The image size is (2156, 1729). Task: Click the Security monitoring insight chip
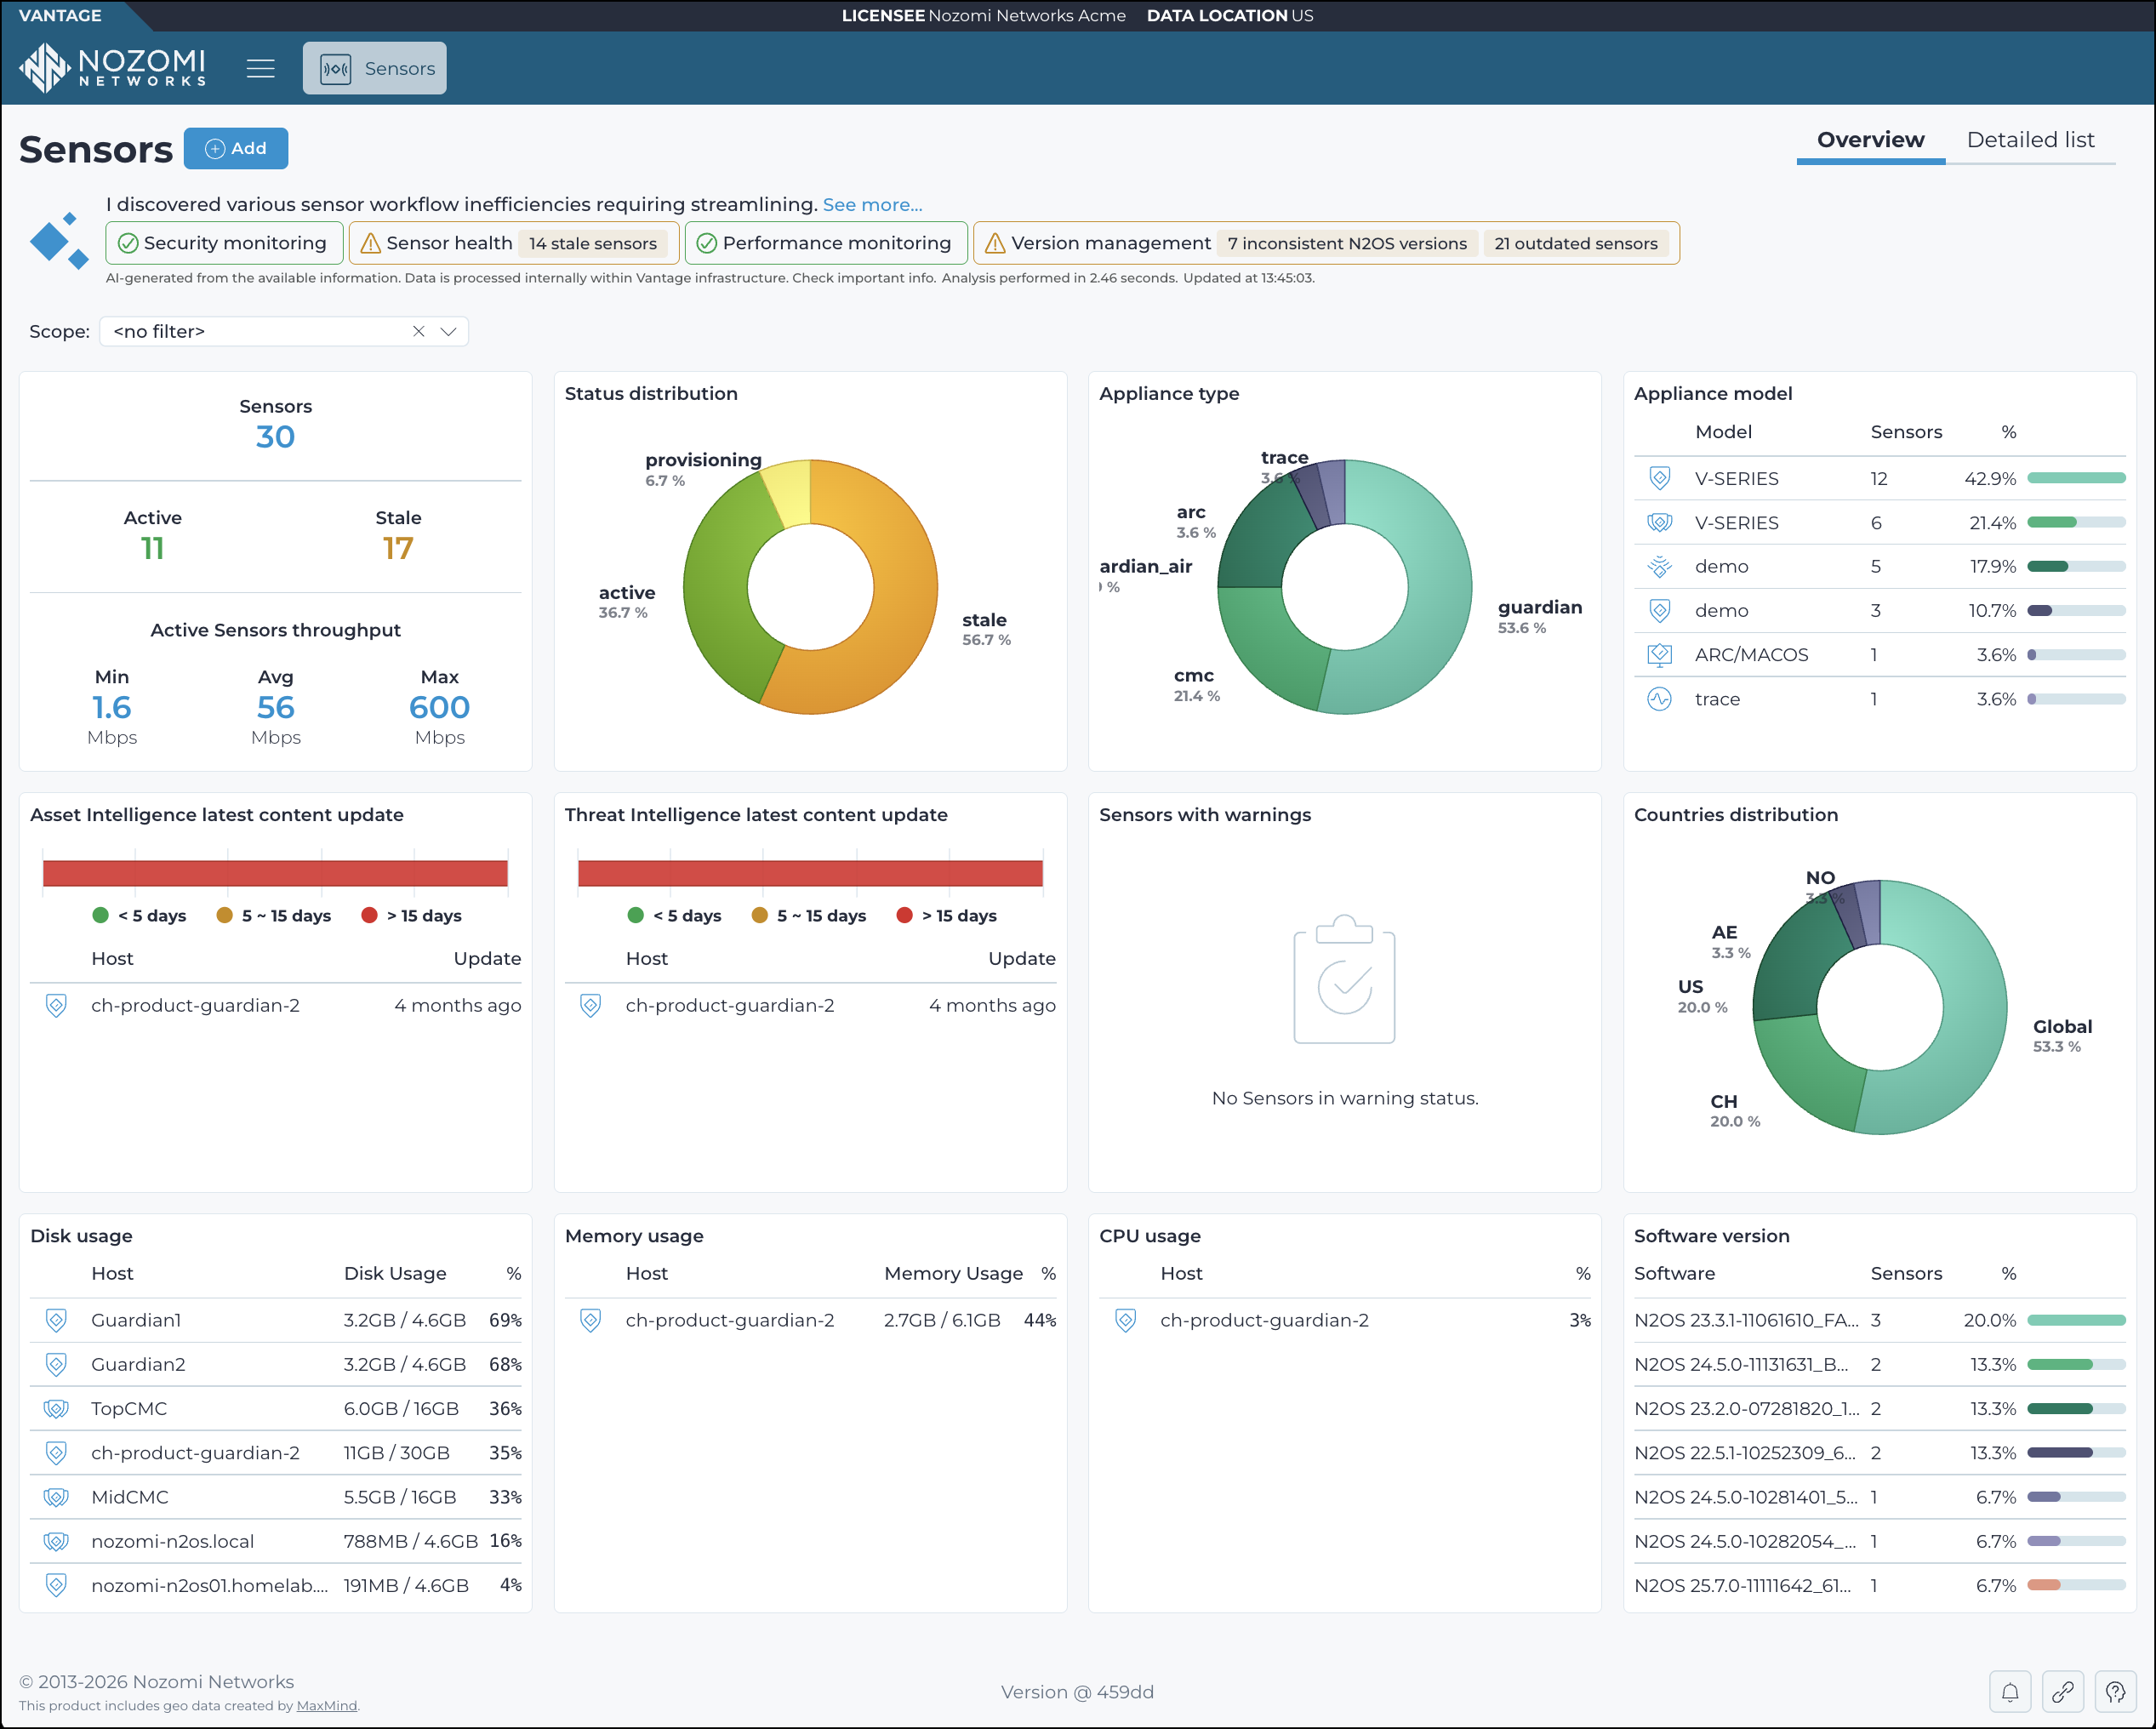(224, 243)
